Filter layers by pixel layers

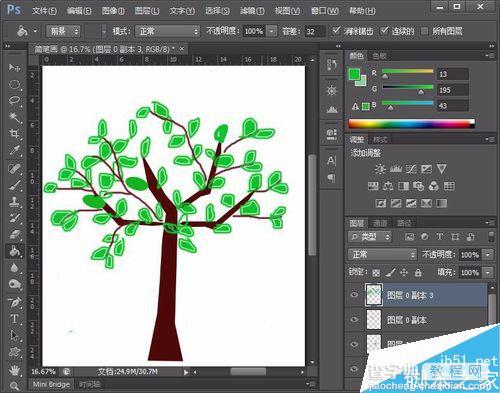coord(409,237)
